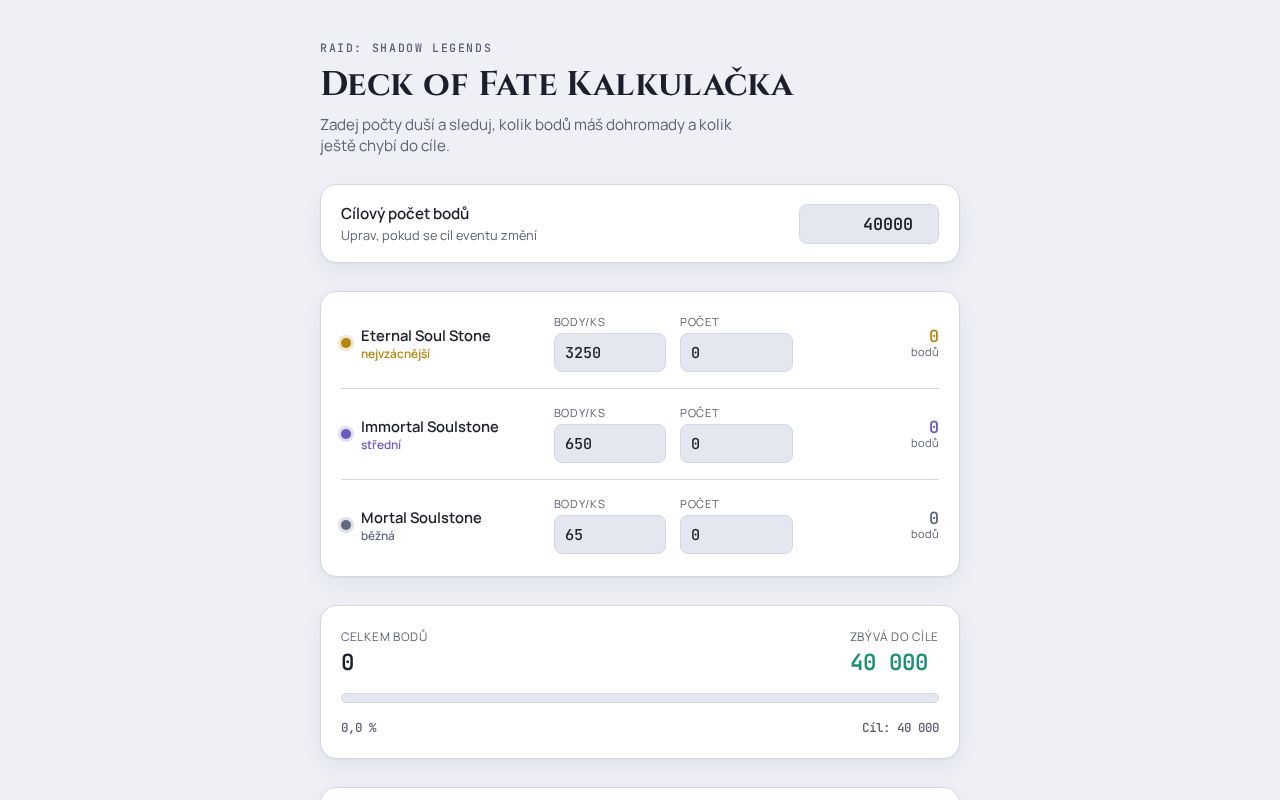Click the Cíl: 40 000 text
The image size is (1280, 800).
tap(900, 728)
